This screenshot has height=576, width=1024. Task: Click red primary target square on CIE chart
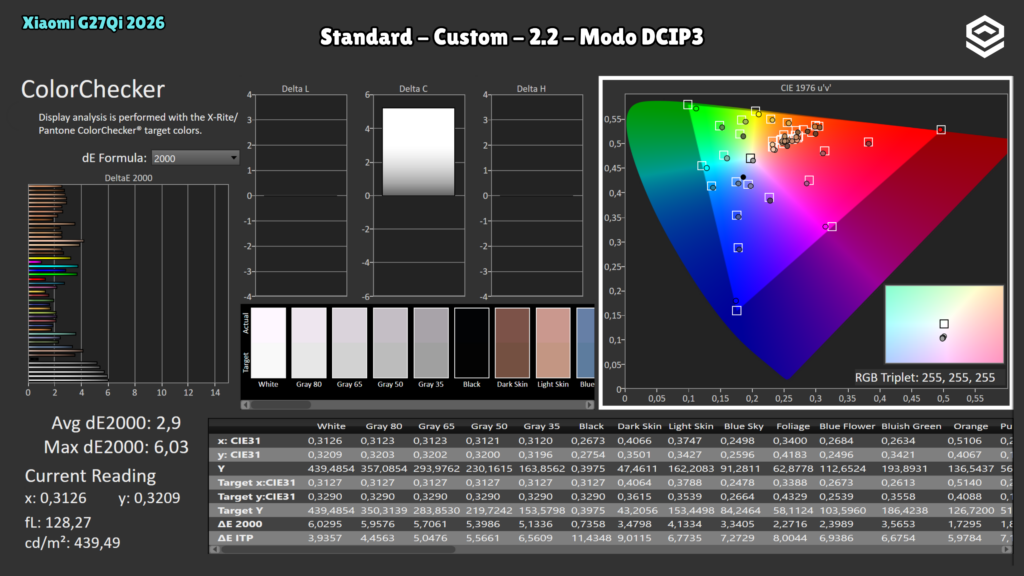[941, 130]
